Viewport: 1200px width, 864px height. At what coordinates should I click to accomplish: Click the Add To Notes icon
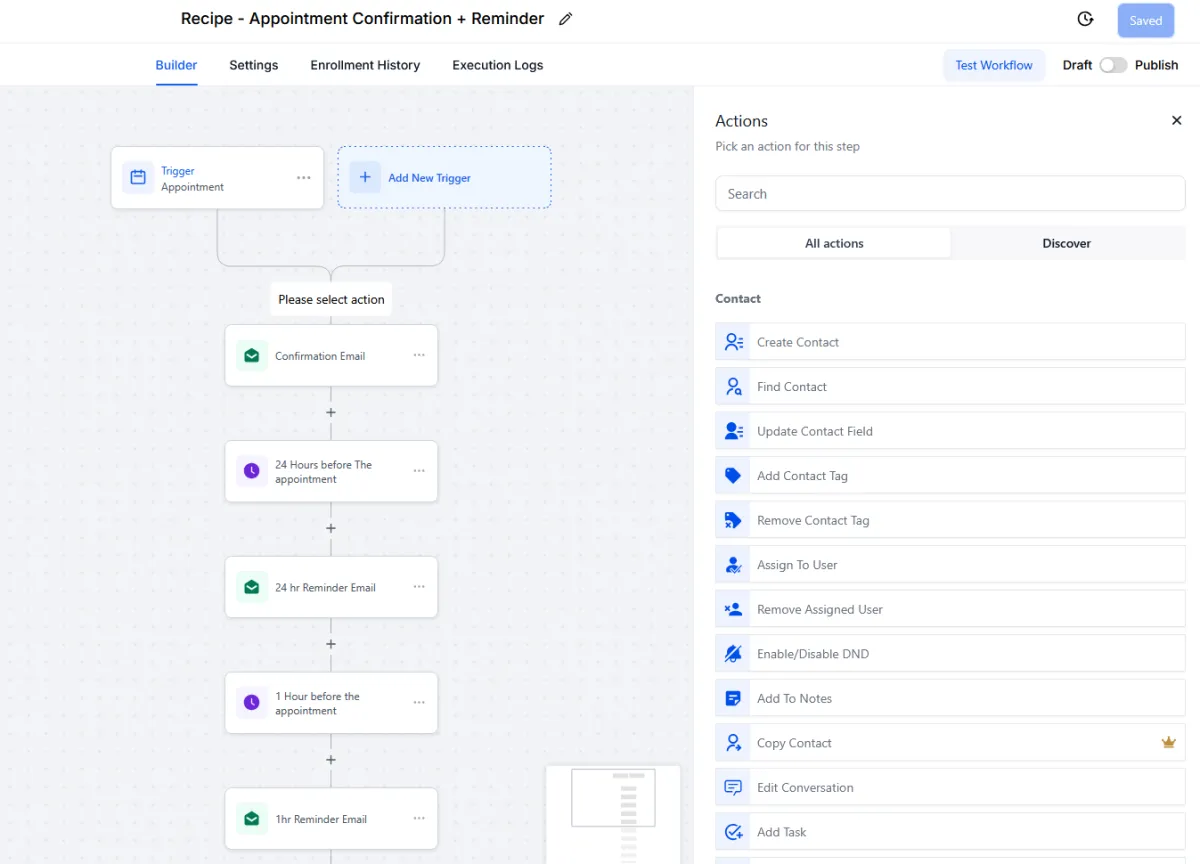point(733,698)
